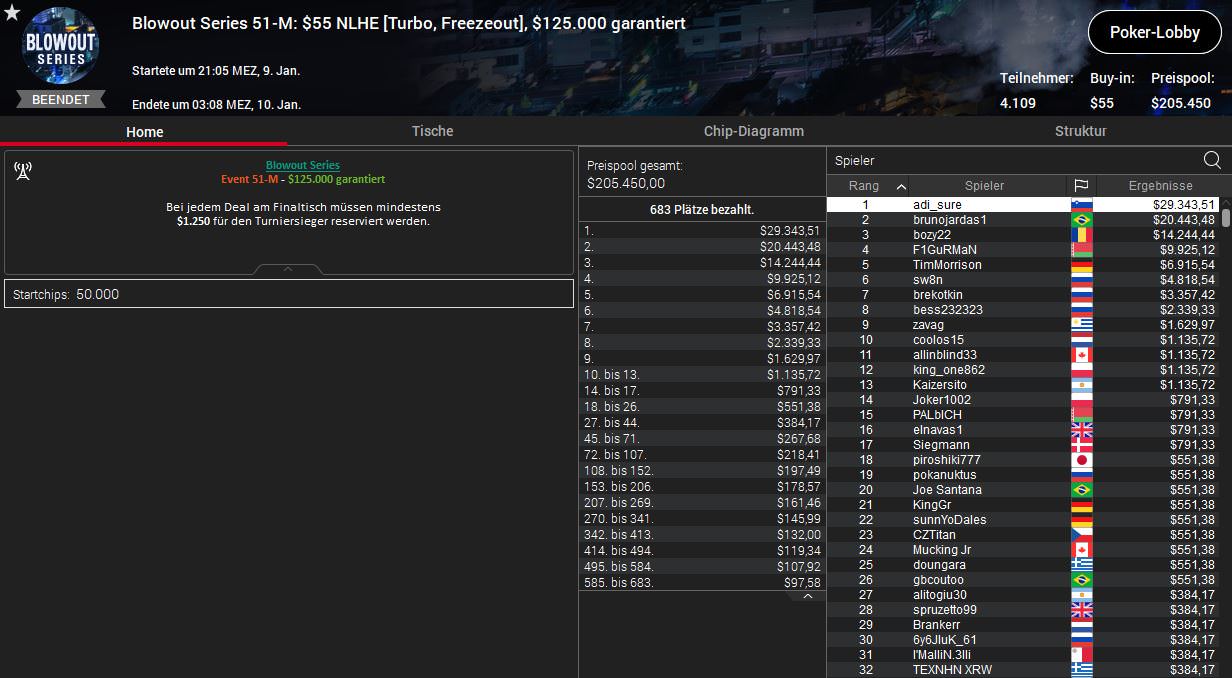Click the Japan flag beside piroshiki777
The image size is (1232, 678).
pyautogui.click(x=1081, y=460)
